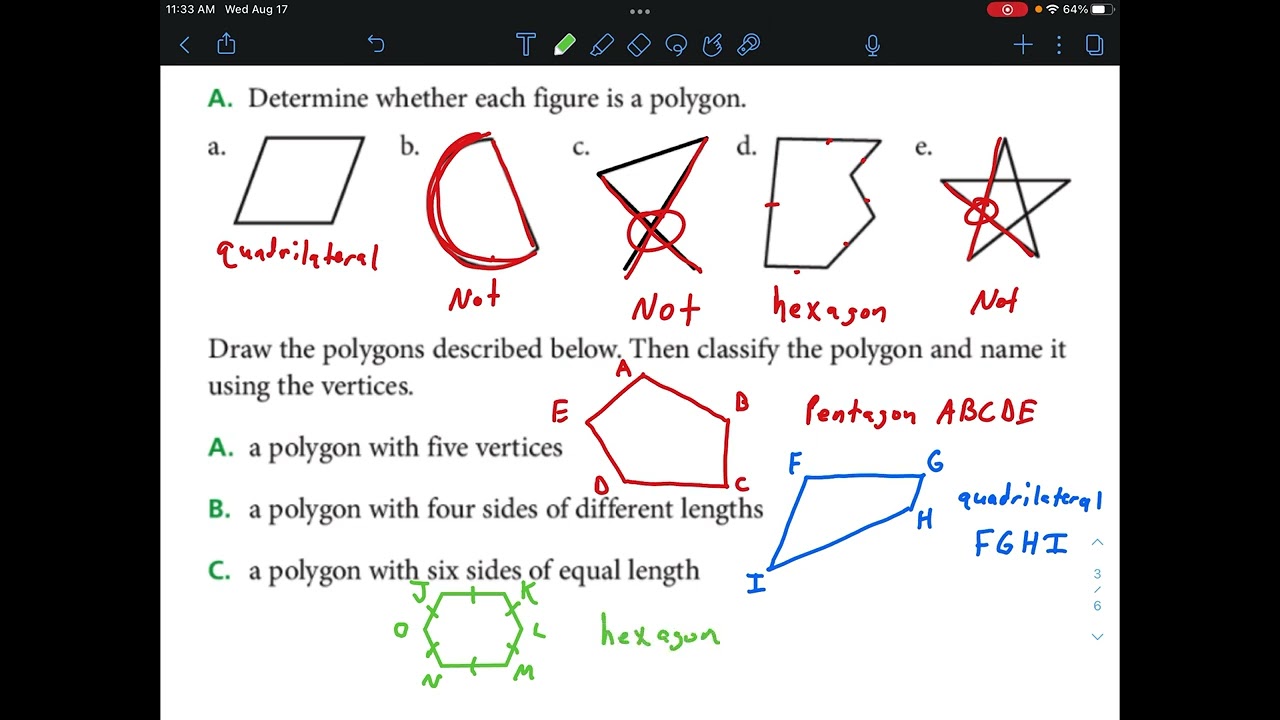The height and width of the screenshot is (720, 1280).
Task: Go to next page with down chevron
Action: pos(1097,637)
